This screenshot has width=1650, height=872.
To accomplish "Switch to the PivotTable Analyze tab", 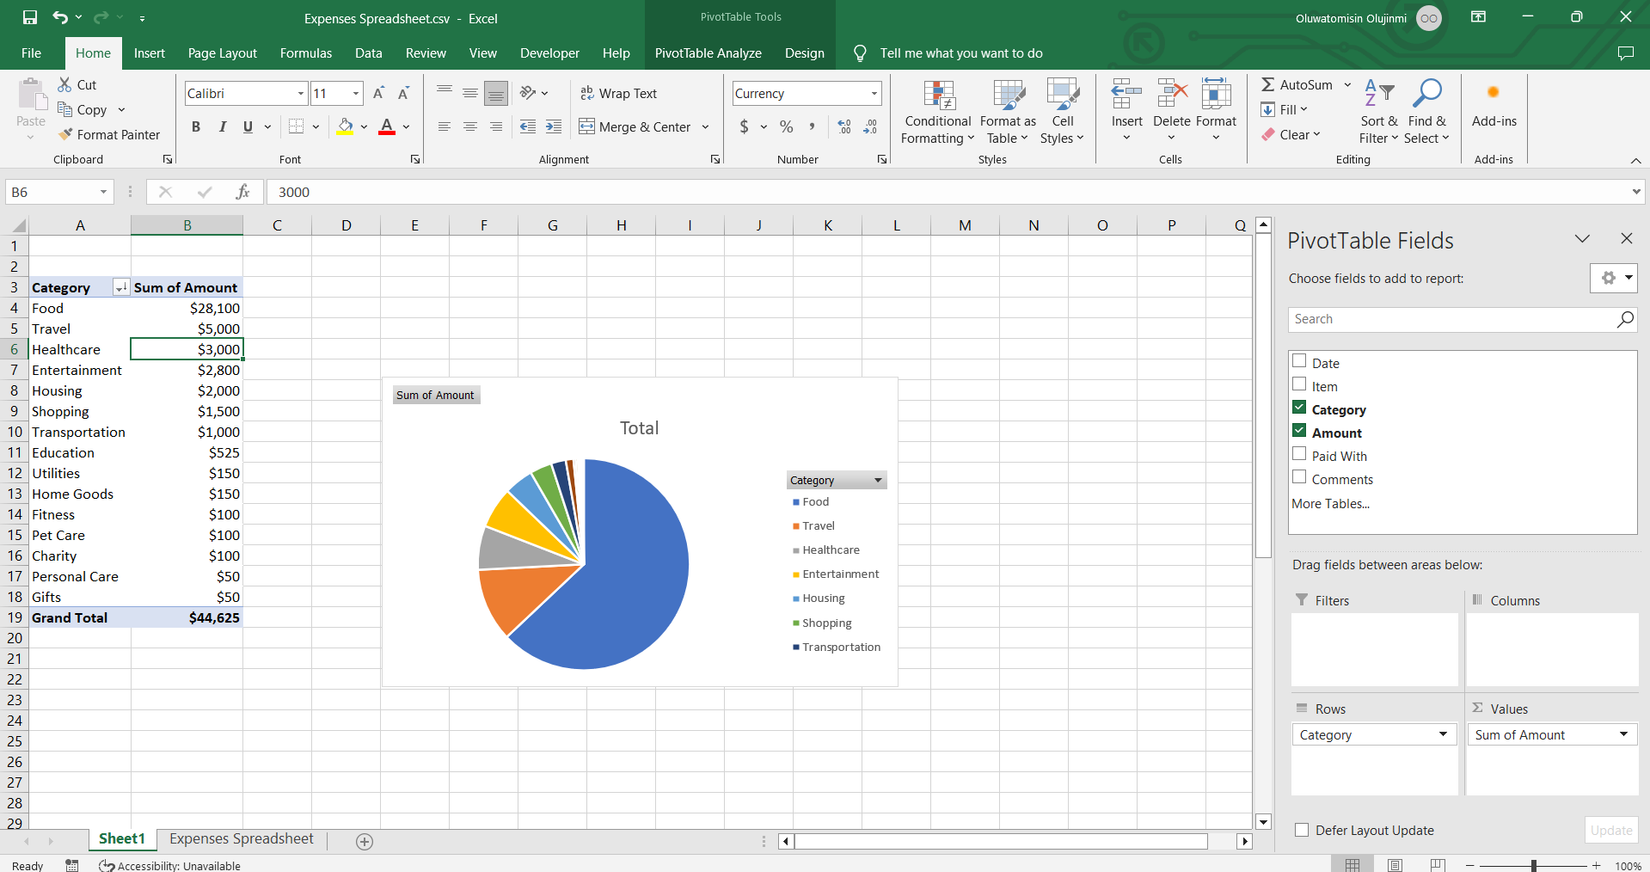I will (x=707, y=53).
